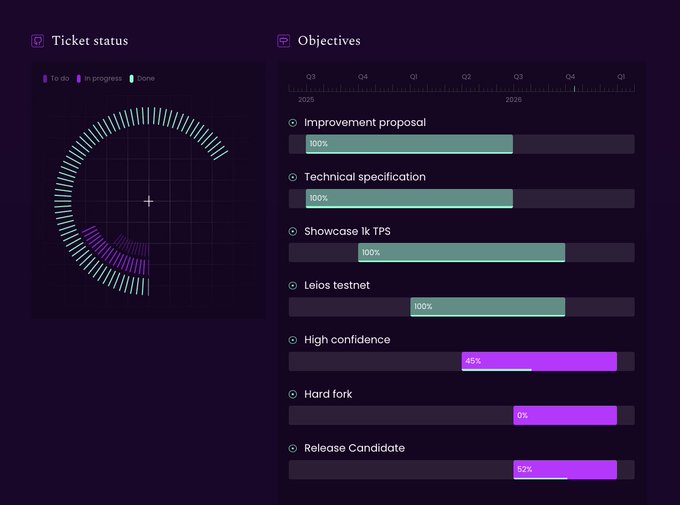Click the Objectives heading
The image size is (680, 505).
(x=329, y=41)
